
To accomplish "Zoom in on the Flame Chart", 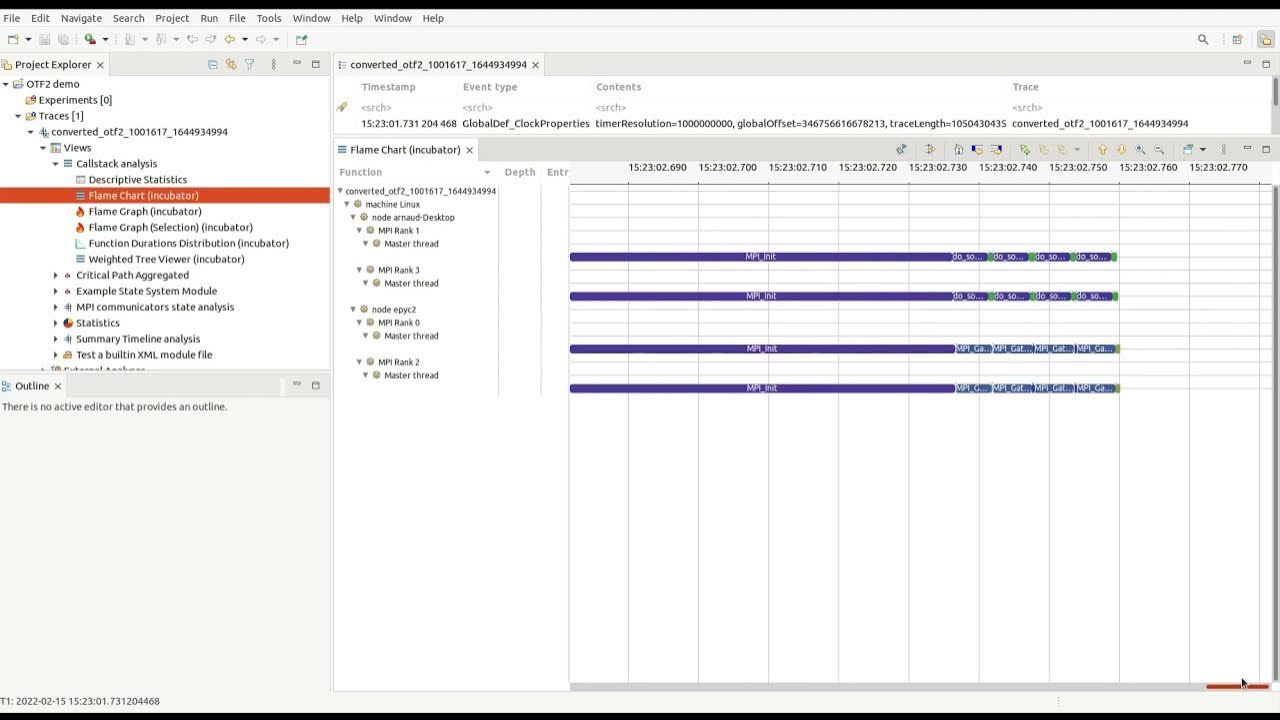I will [x=1140, y=150].
